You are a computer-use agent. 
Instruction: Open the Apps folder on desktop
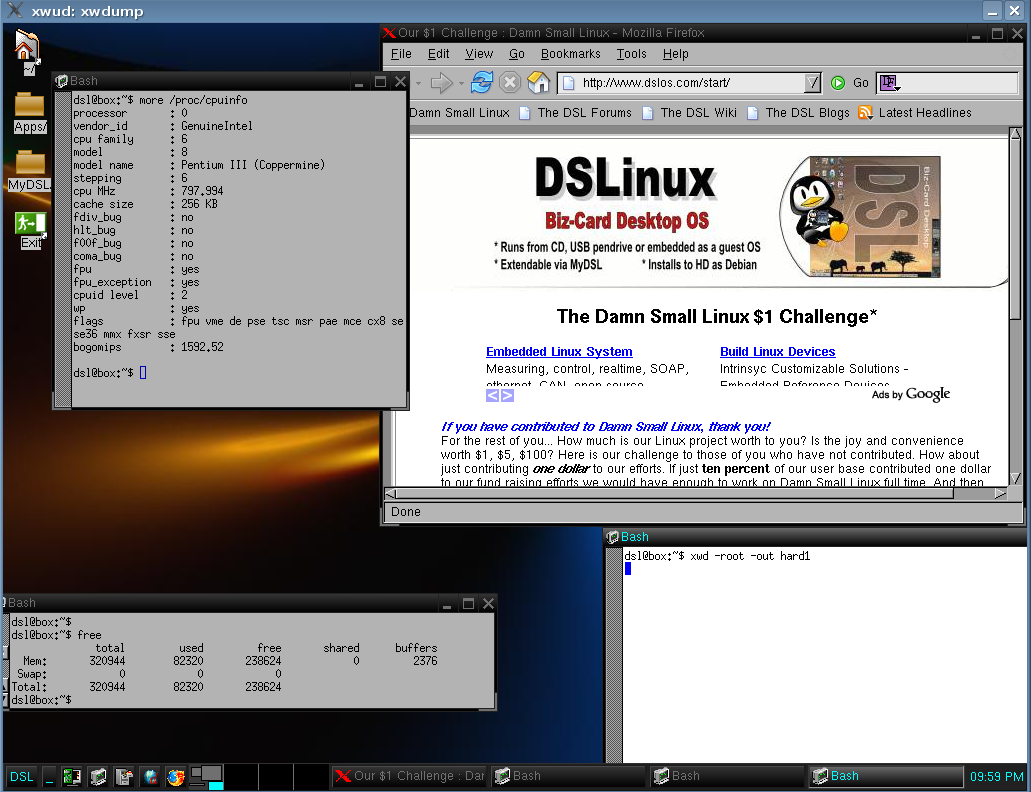(30, 113)
